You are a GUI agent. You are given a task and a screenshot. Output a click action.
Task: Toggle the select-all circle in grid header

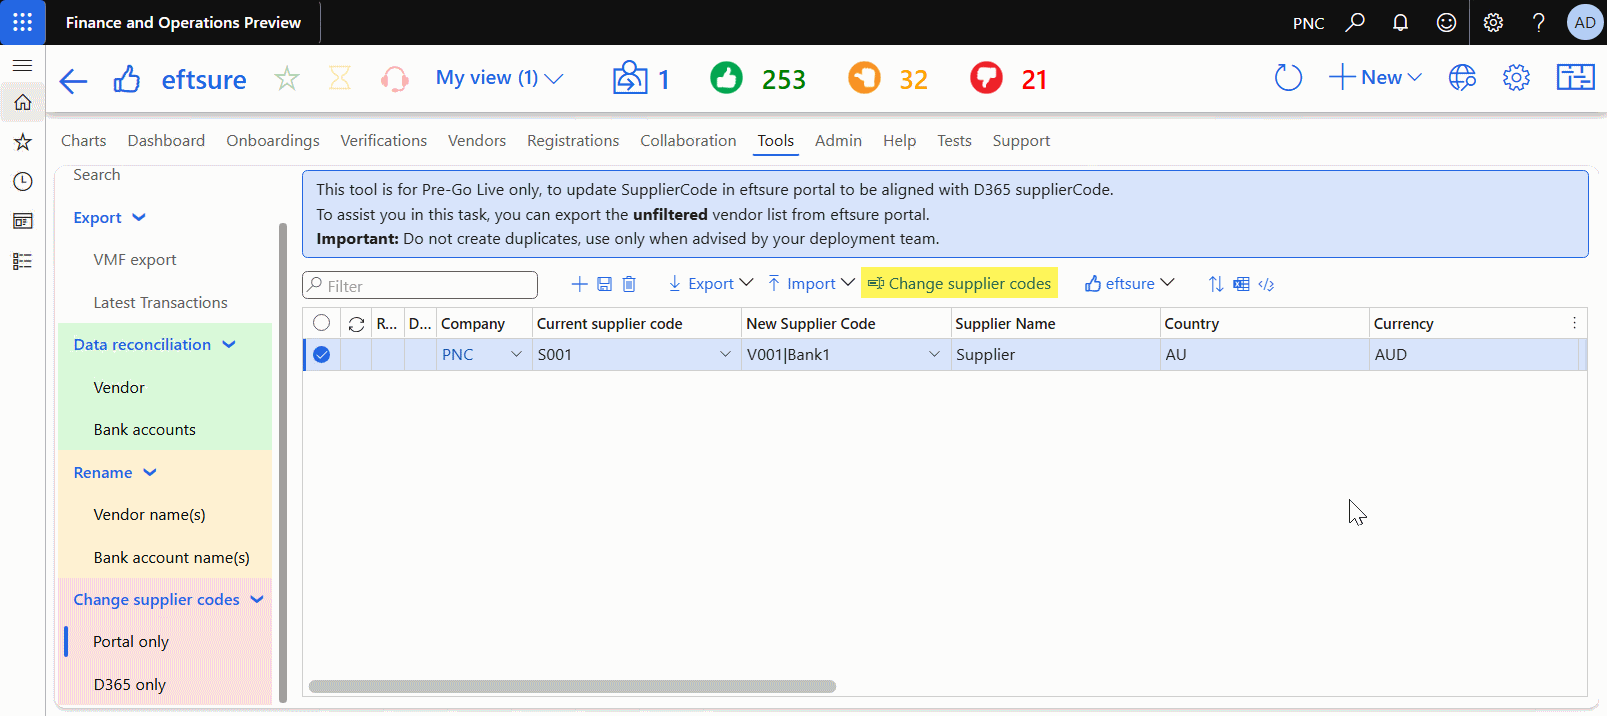(321, 323)
